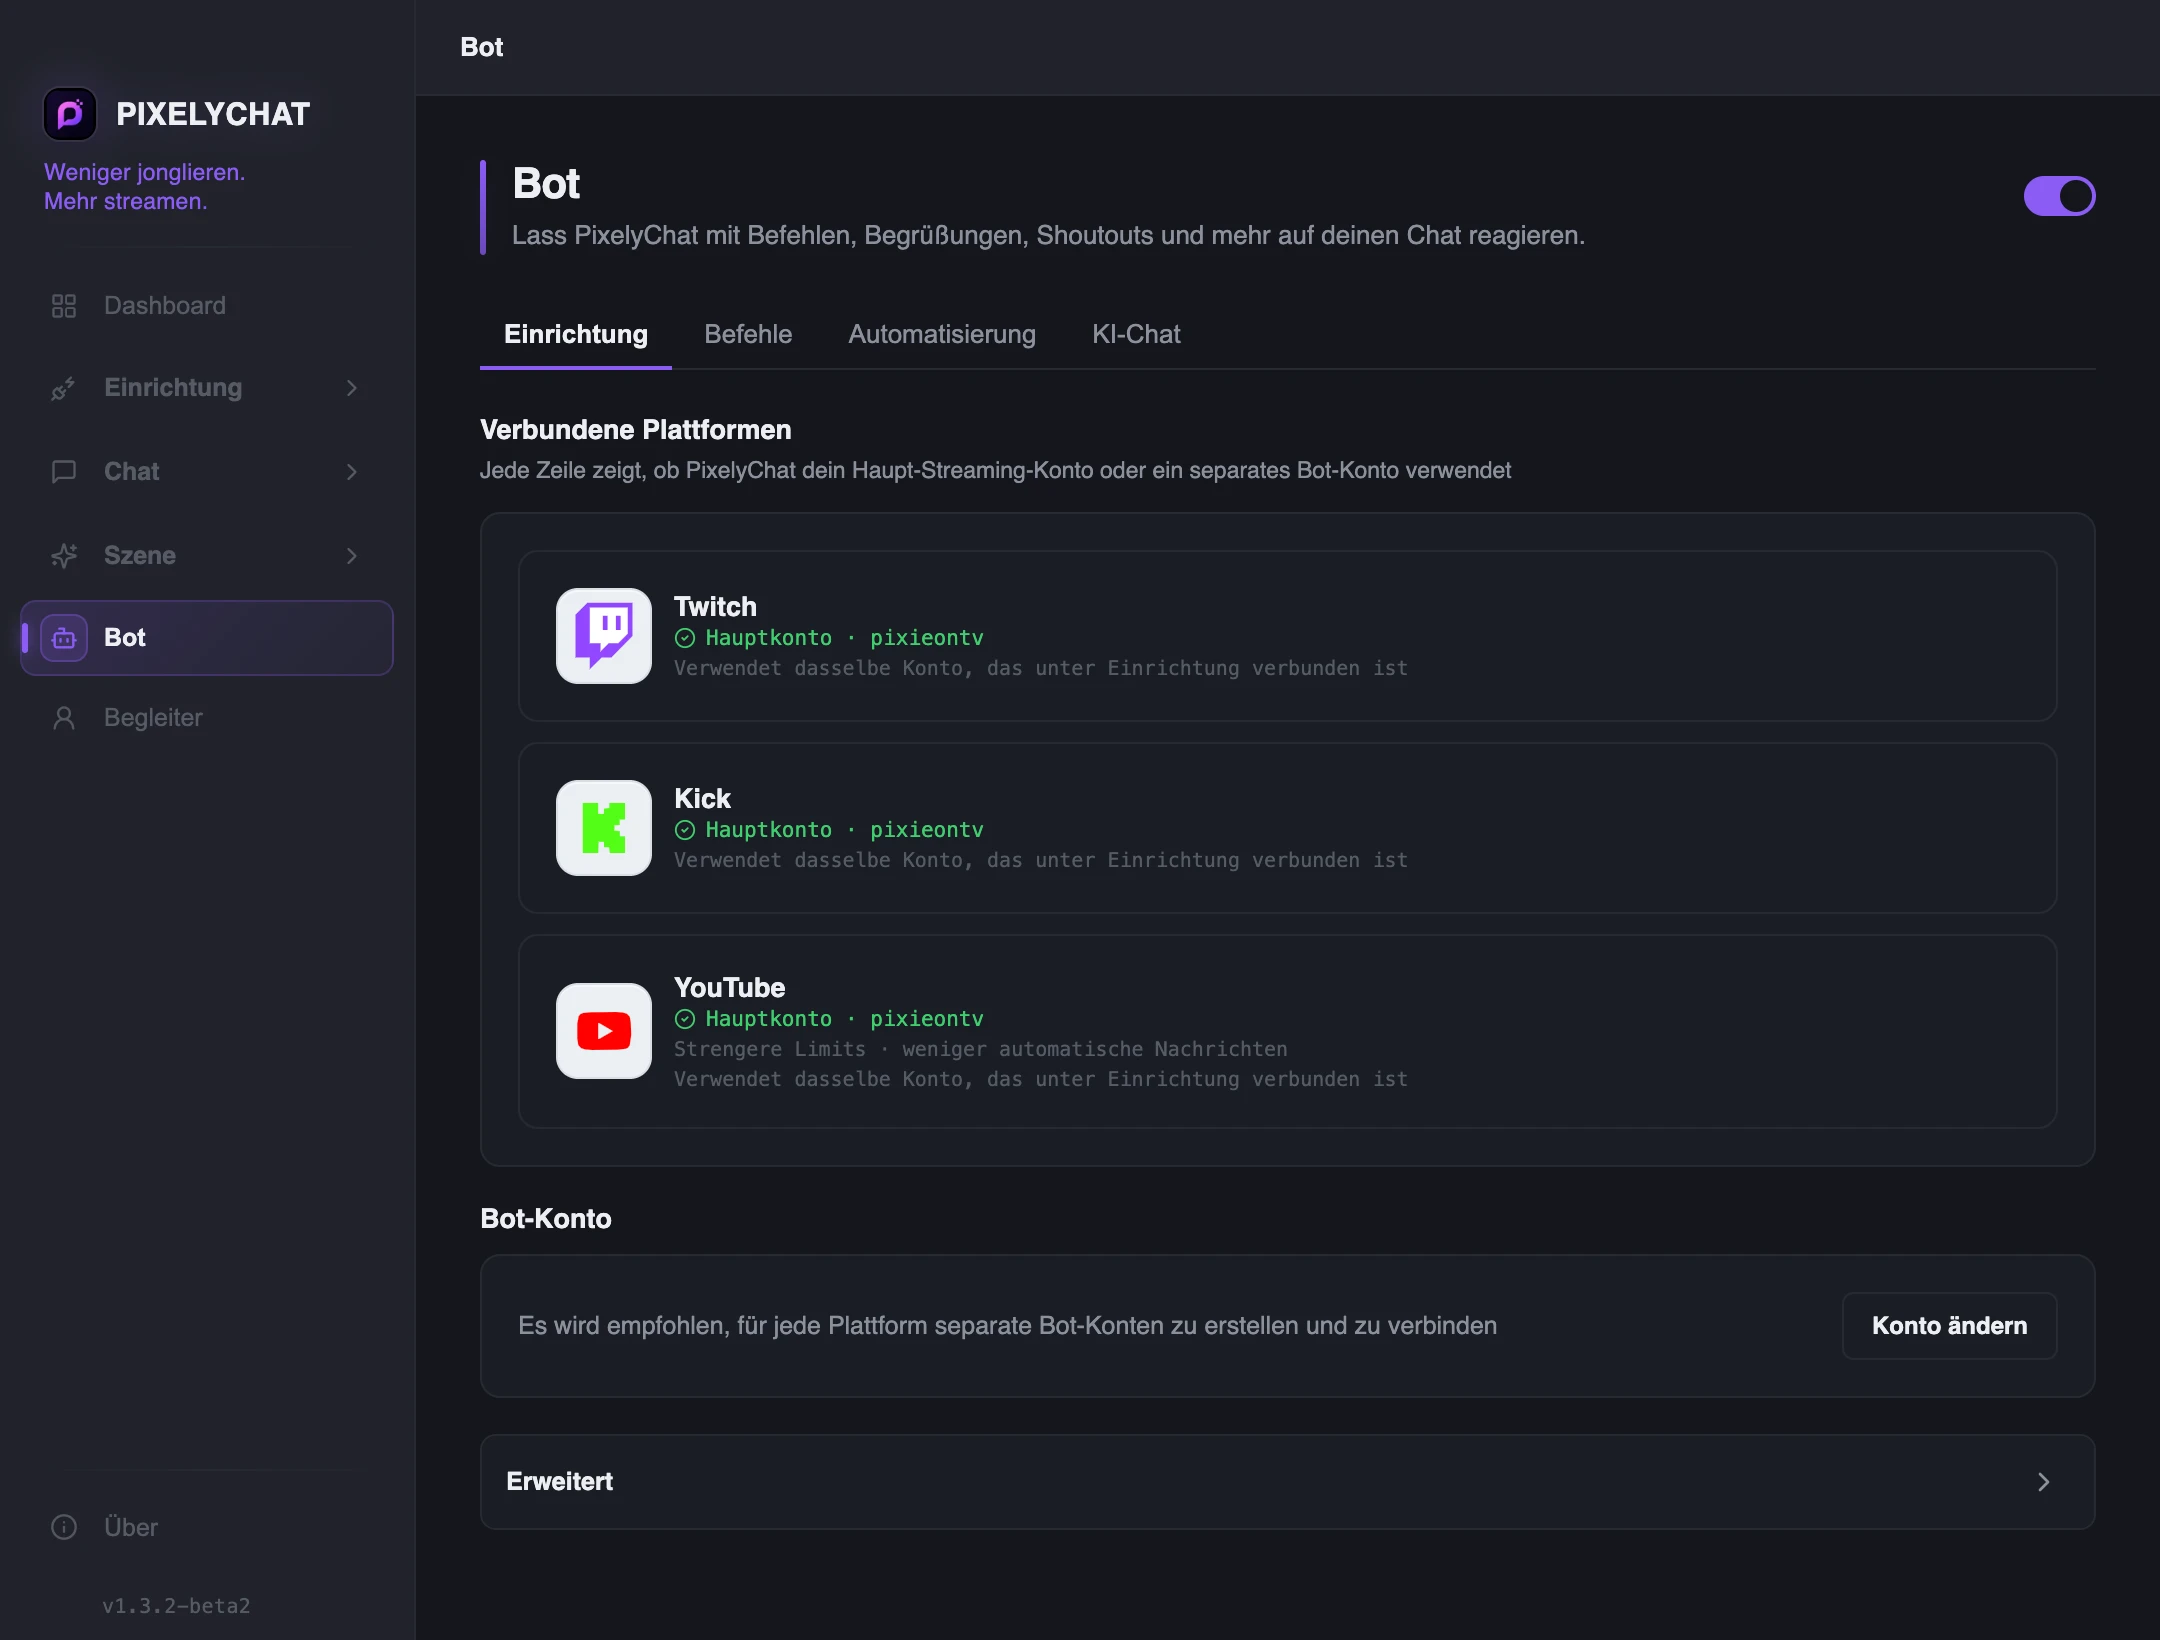
Task: Open Begleiter in the sidebar
Action: tap(207, 718)
